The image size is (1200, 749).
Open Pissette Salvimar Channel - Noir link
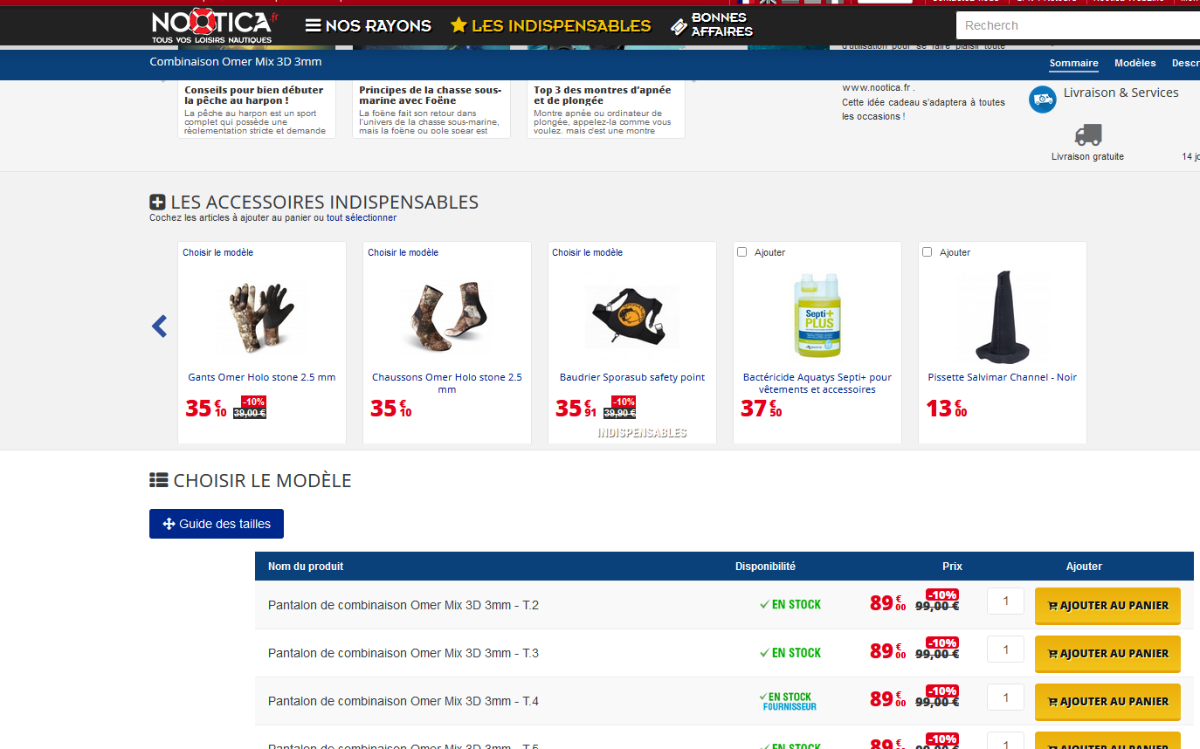[x=1002, y=378]
